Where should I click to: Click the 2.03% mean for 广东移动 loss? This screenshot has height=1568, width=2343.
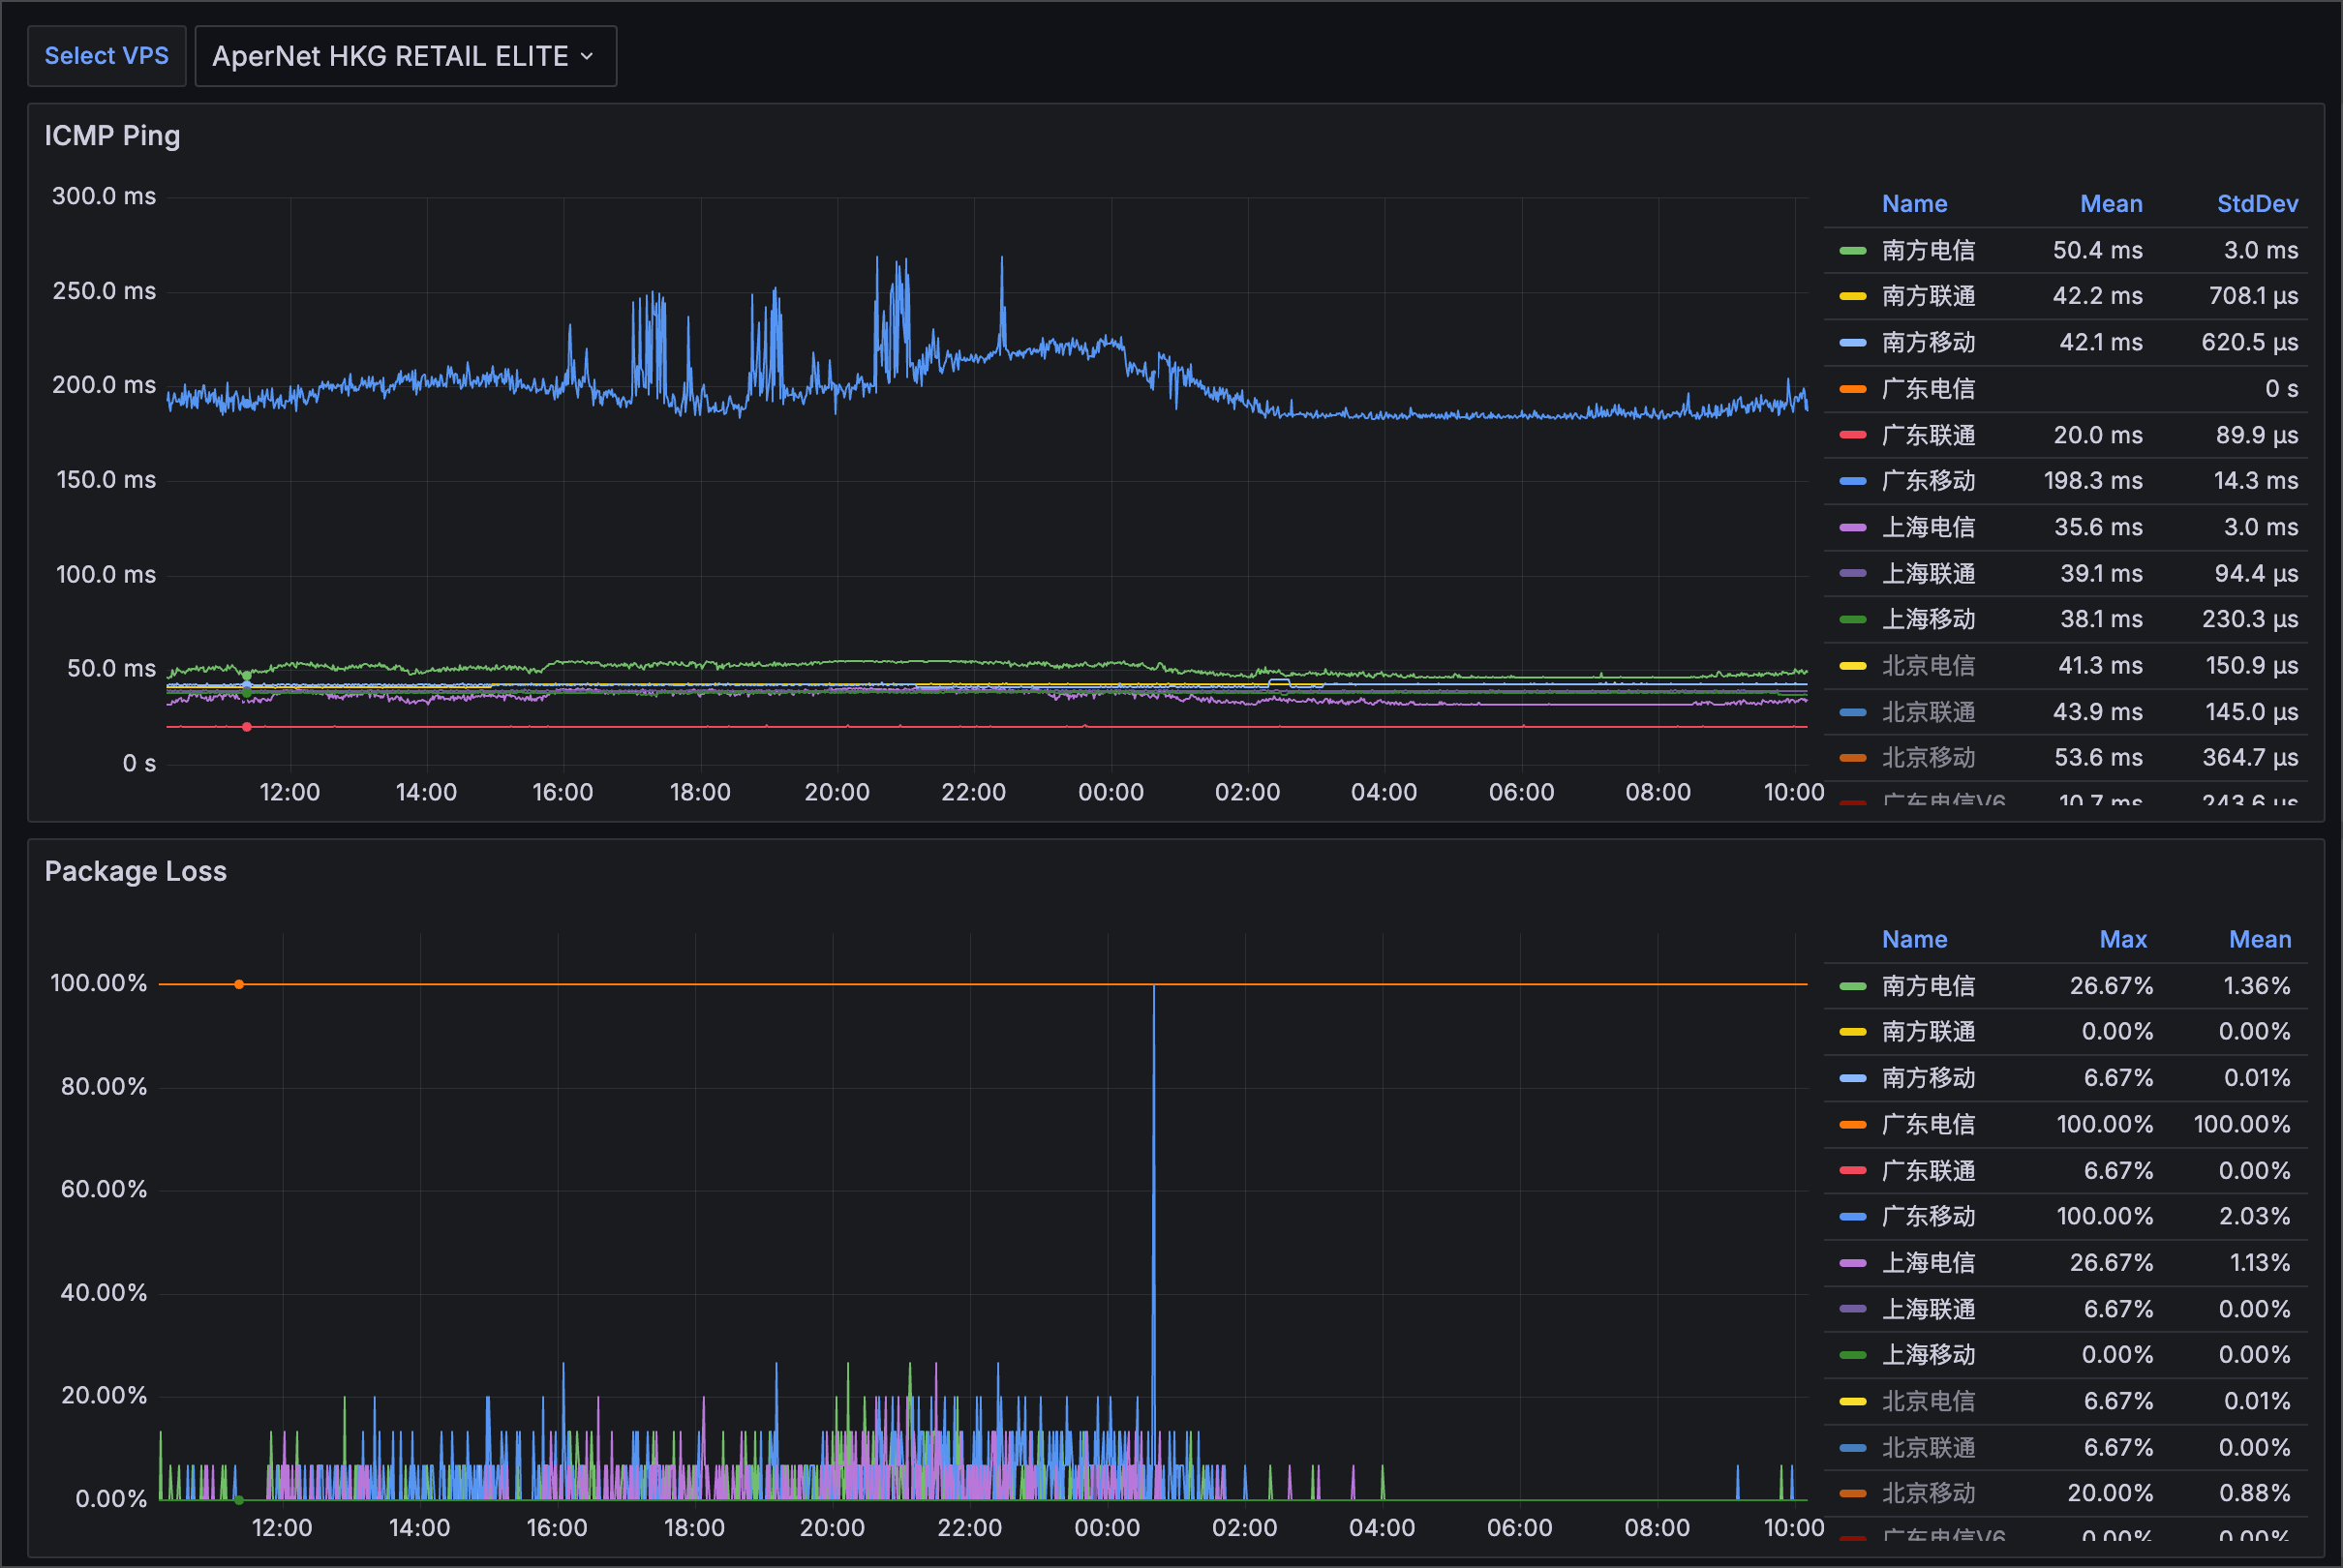coord(2254,1216)
